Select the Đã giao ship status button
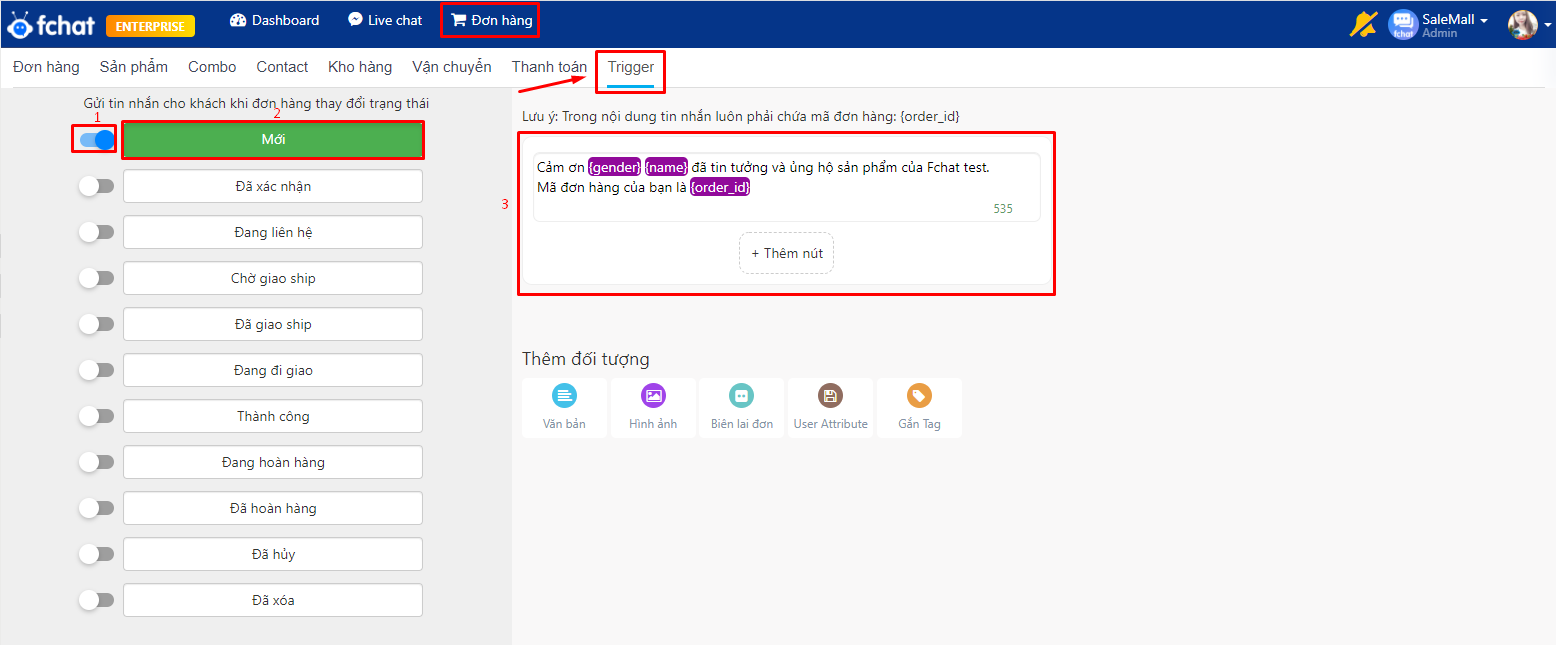This screenshot has height=645, width=1556. (x=273, y=324)
